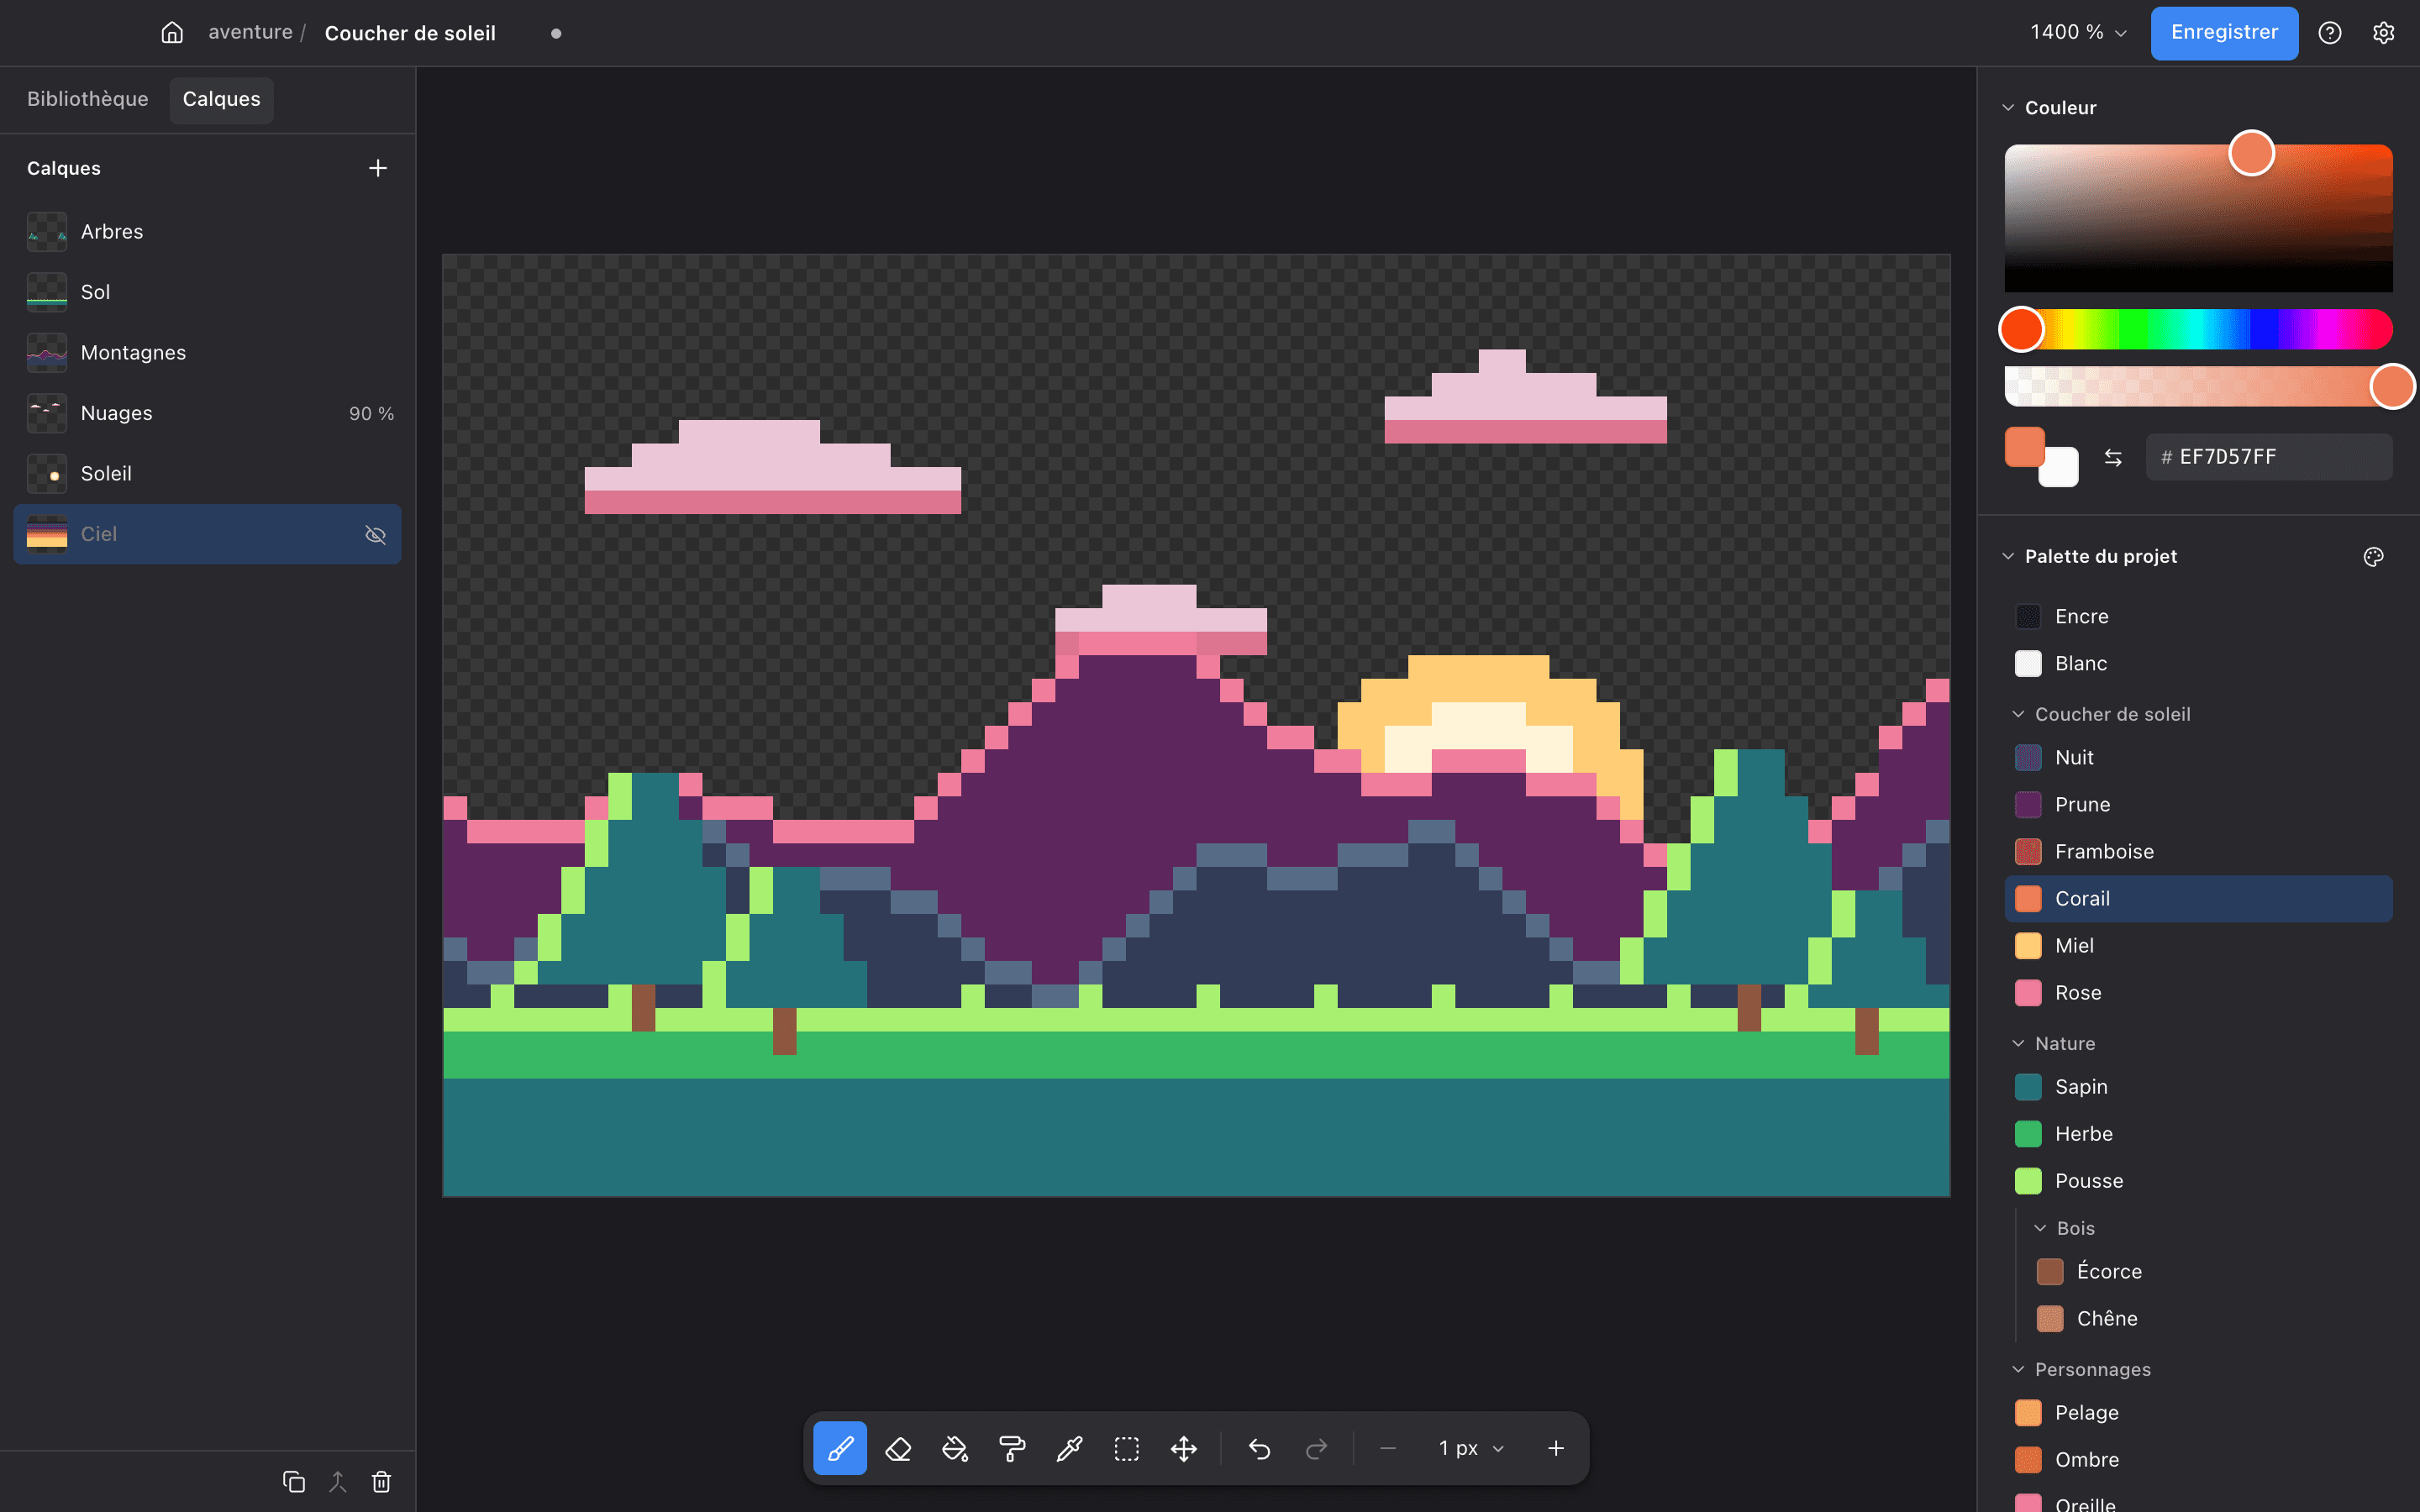The height and width of the screenshot is (1512, 2420).
Task: Select the Montagnes layer
Action: [x=207, y=352]
